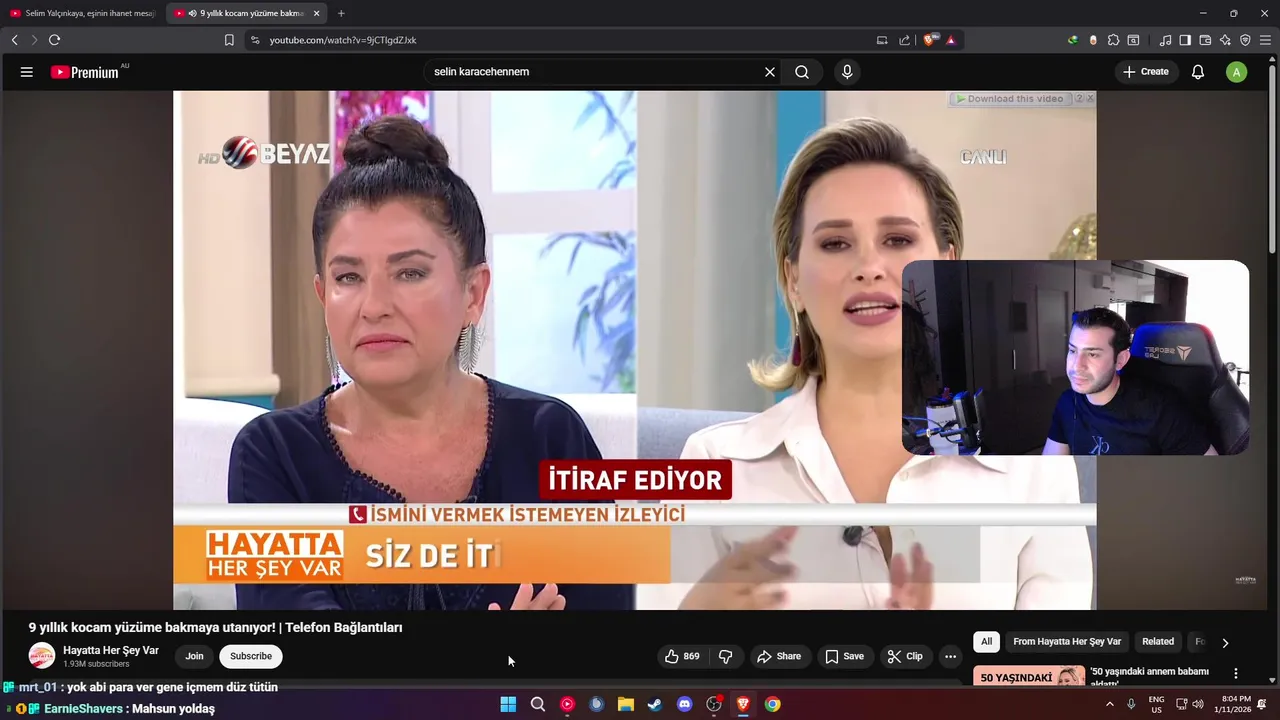Image resolution: width=1280 pixels, height=720 pixels.
Task: Select the All filter chip
Action: coord(986,642)
